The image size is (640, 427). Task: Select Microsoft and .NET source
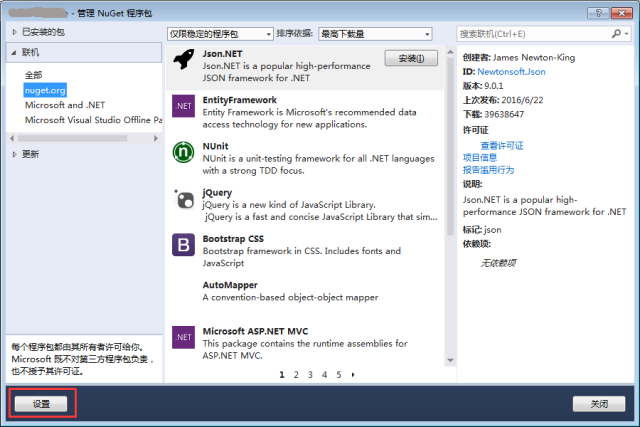65,105
